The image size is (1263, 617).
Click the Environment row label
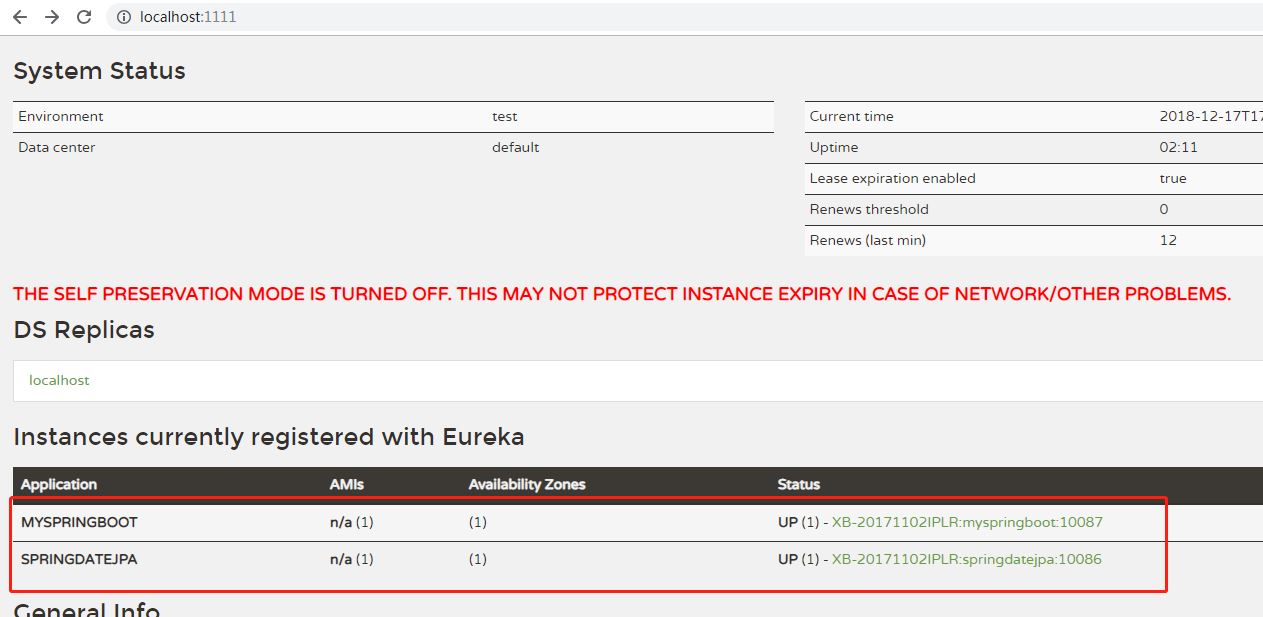[x=61, y=116]
